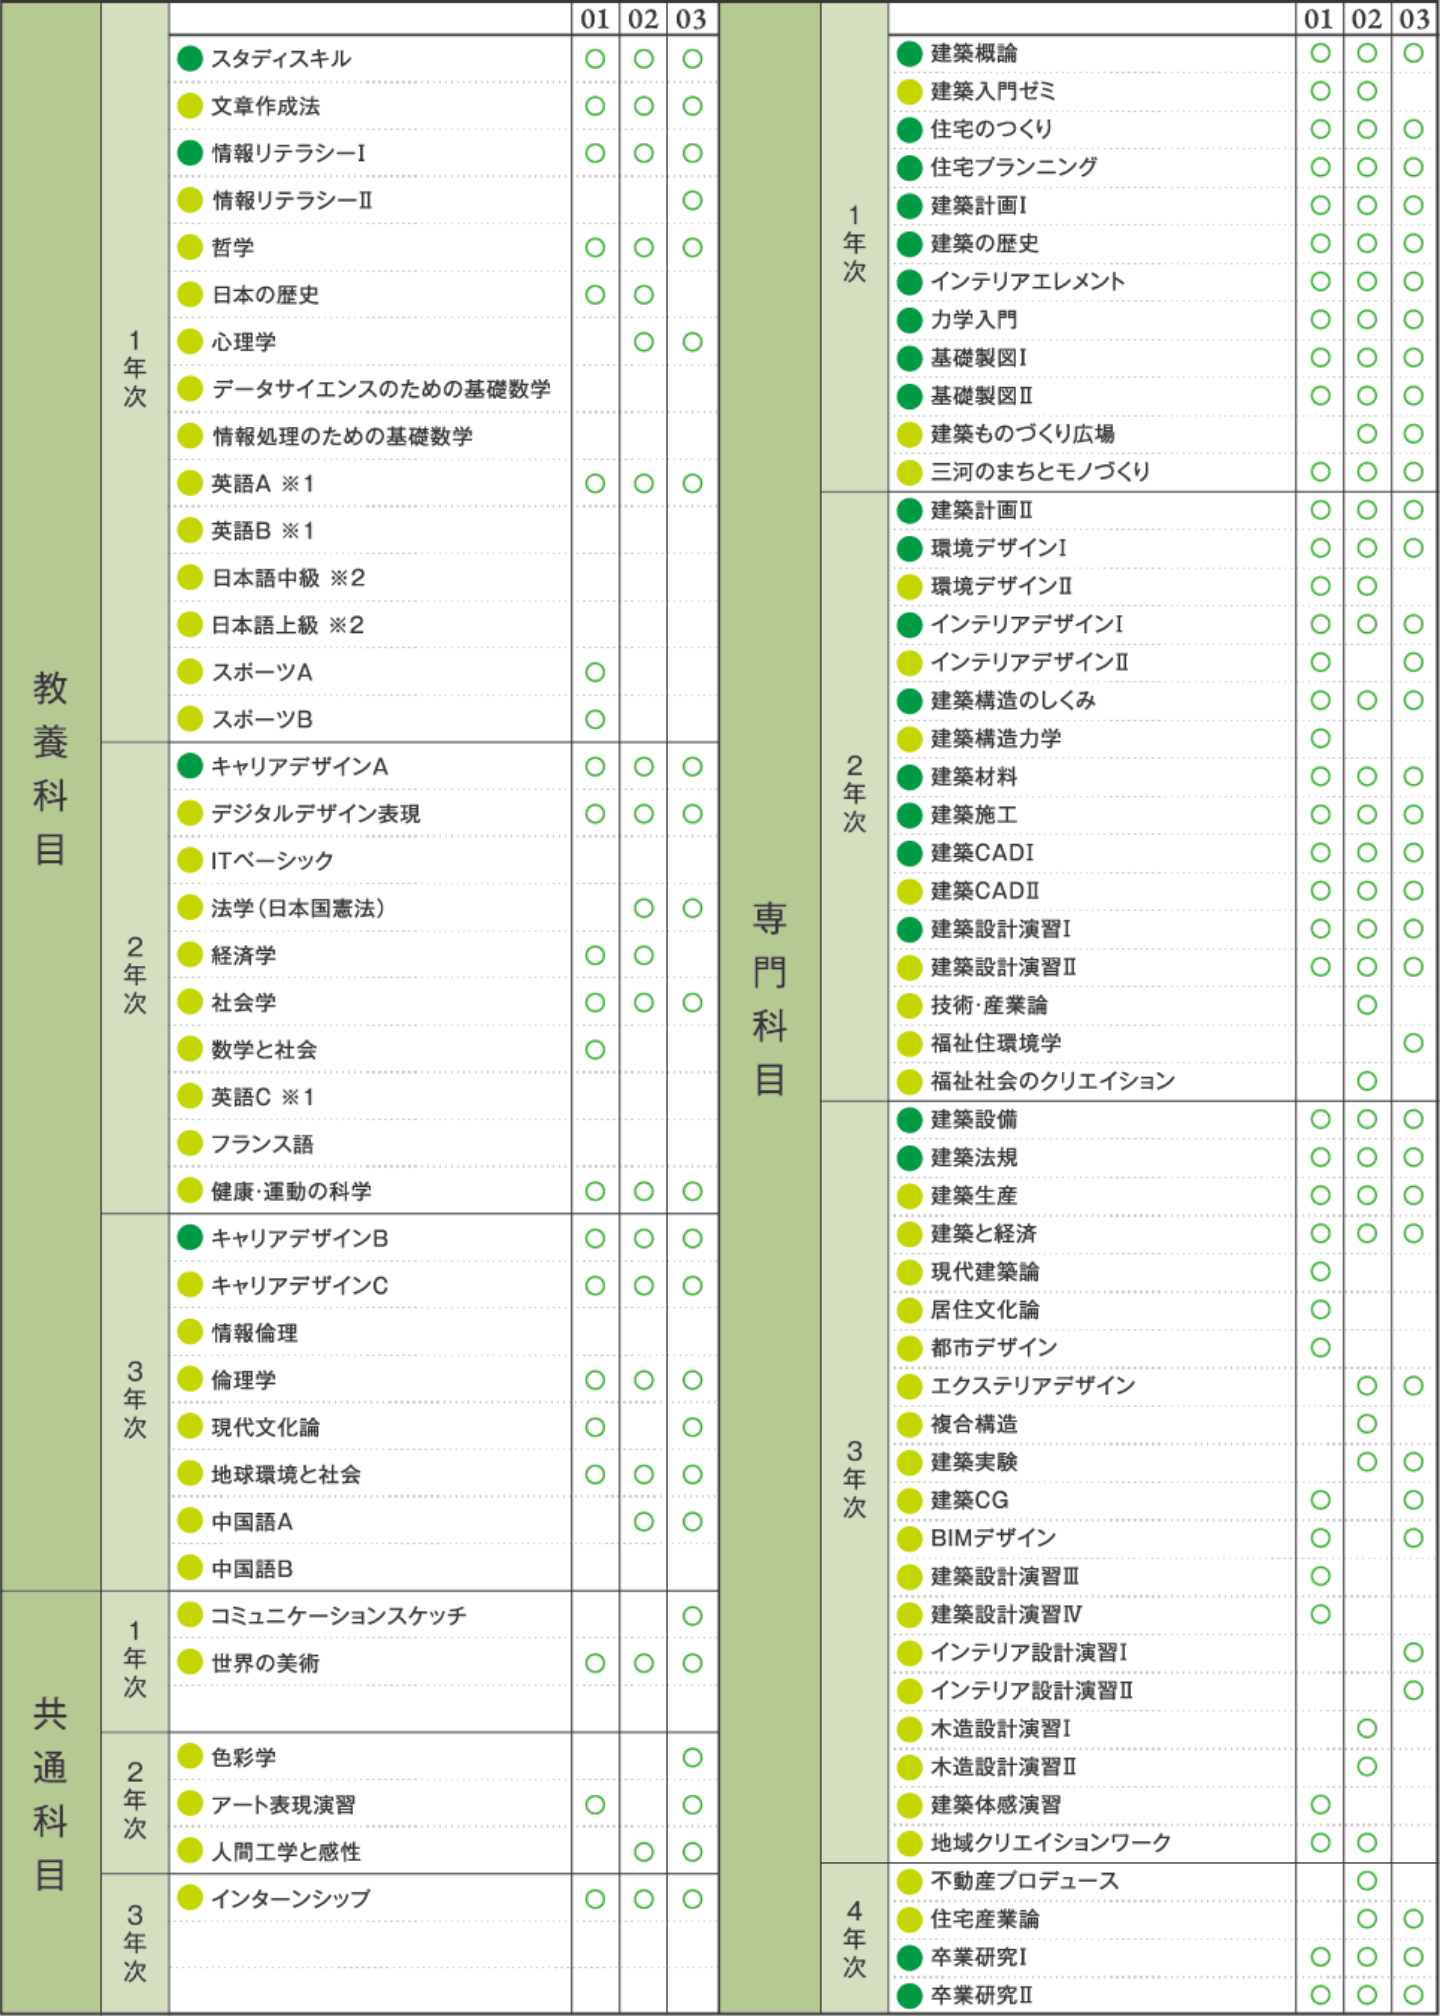This screenshot has width=1440, height=2016.
Task: Click the dark green dot beside 情報リテラシーI
Action: pyautogui.click(x=190, y=153)
